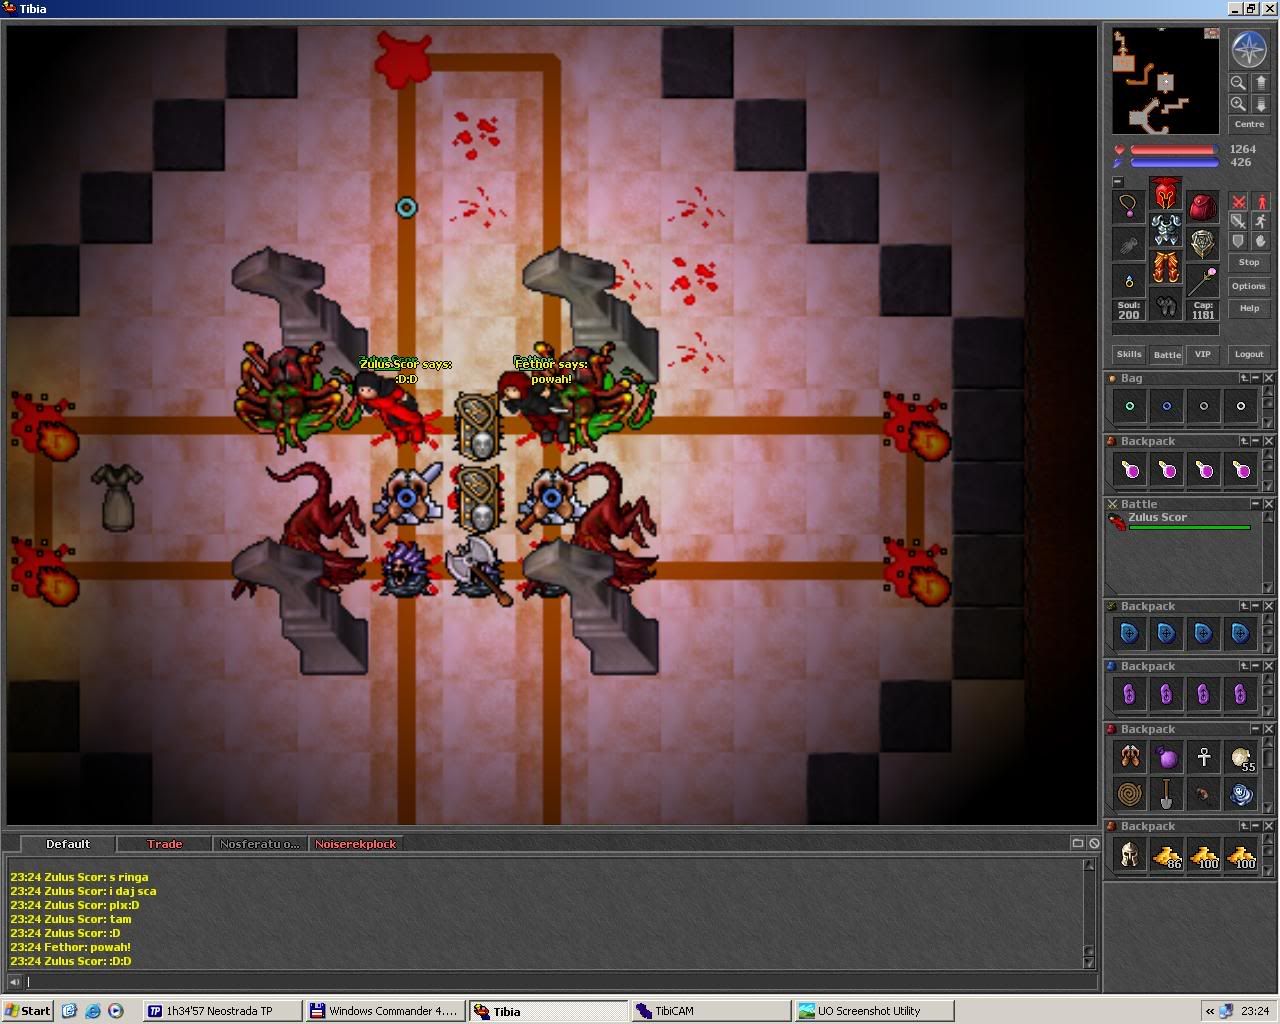1280x1024 pixels.
Task: Click the blue mana bar
Action: pyautogui.click(x=1174, y=162)
